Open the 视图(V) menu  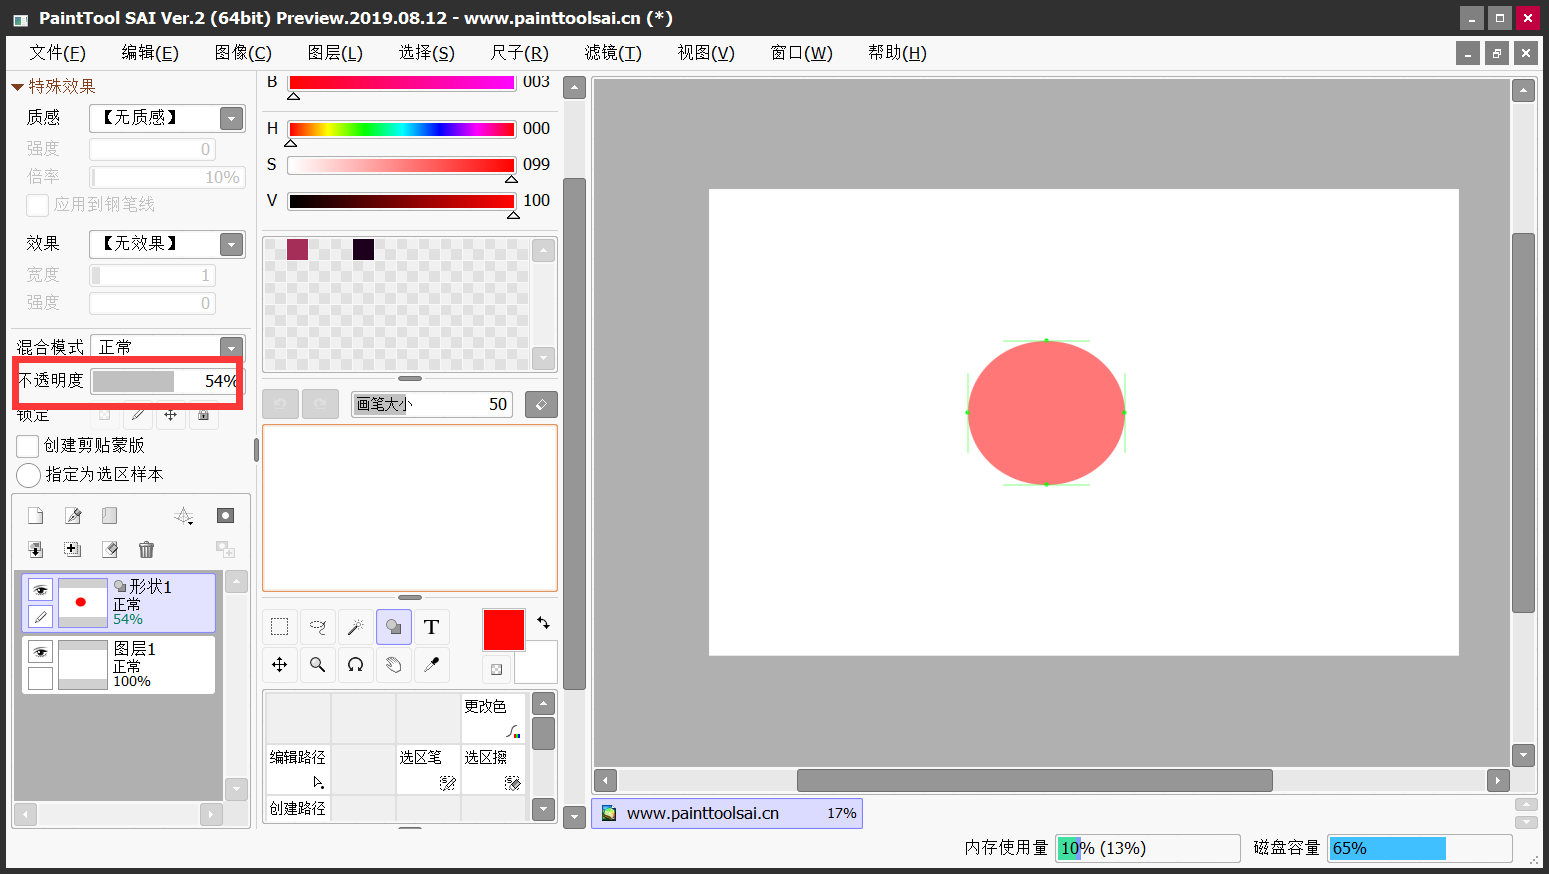coord(706,53)
